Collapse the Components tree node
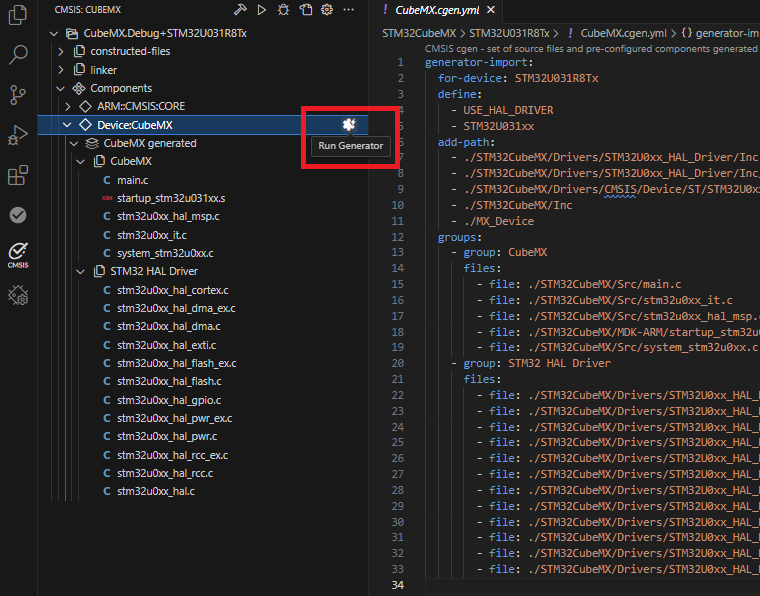Image resolution: width=760 pixels, height=596 pixels. 62,88
